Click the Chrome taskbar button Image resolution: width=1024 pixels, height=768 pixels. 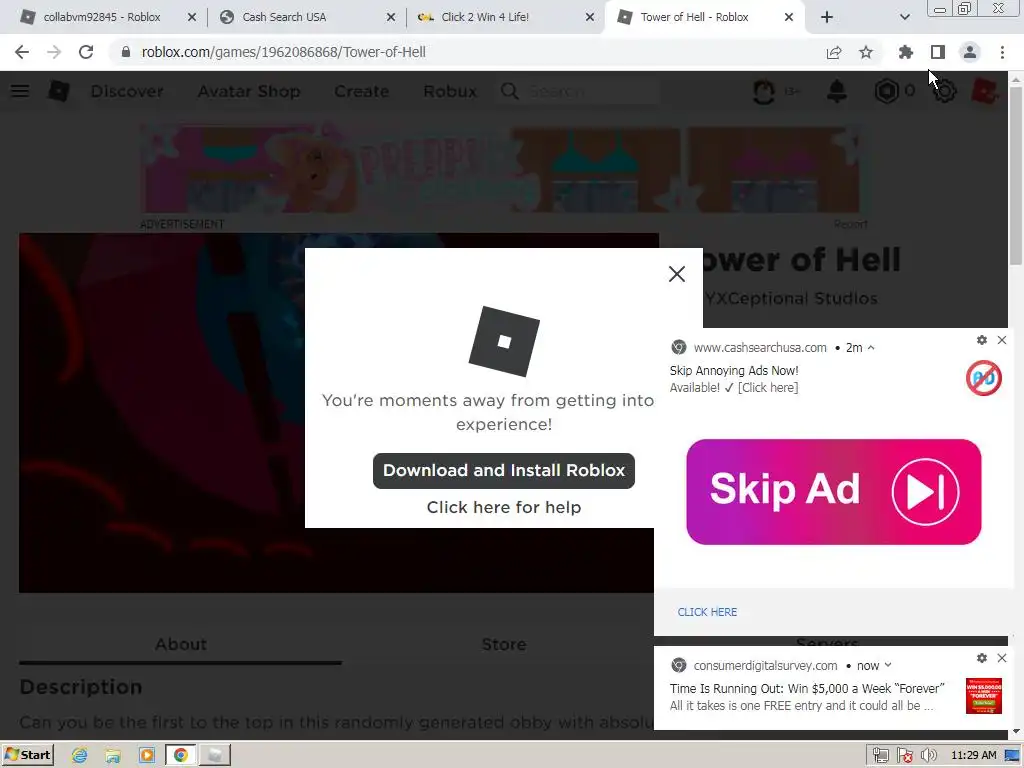coord(181,756)
